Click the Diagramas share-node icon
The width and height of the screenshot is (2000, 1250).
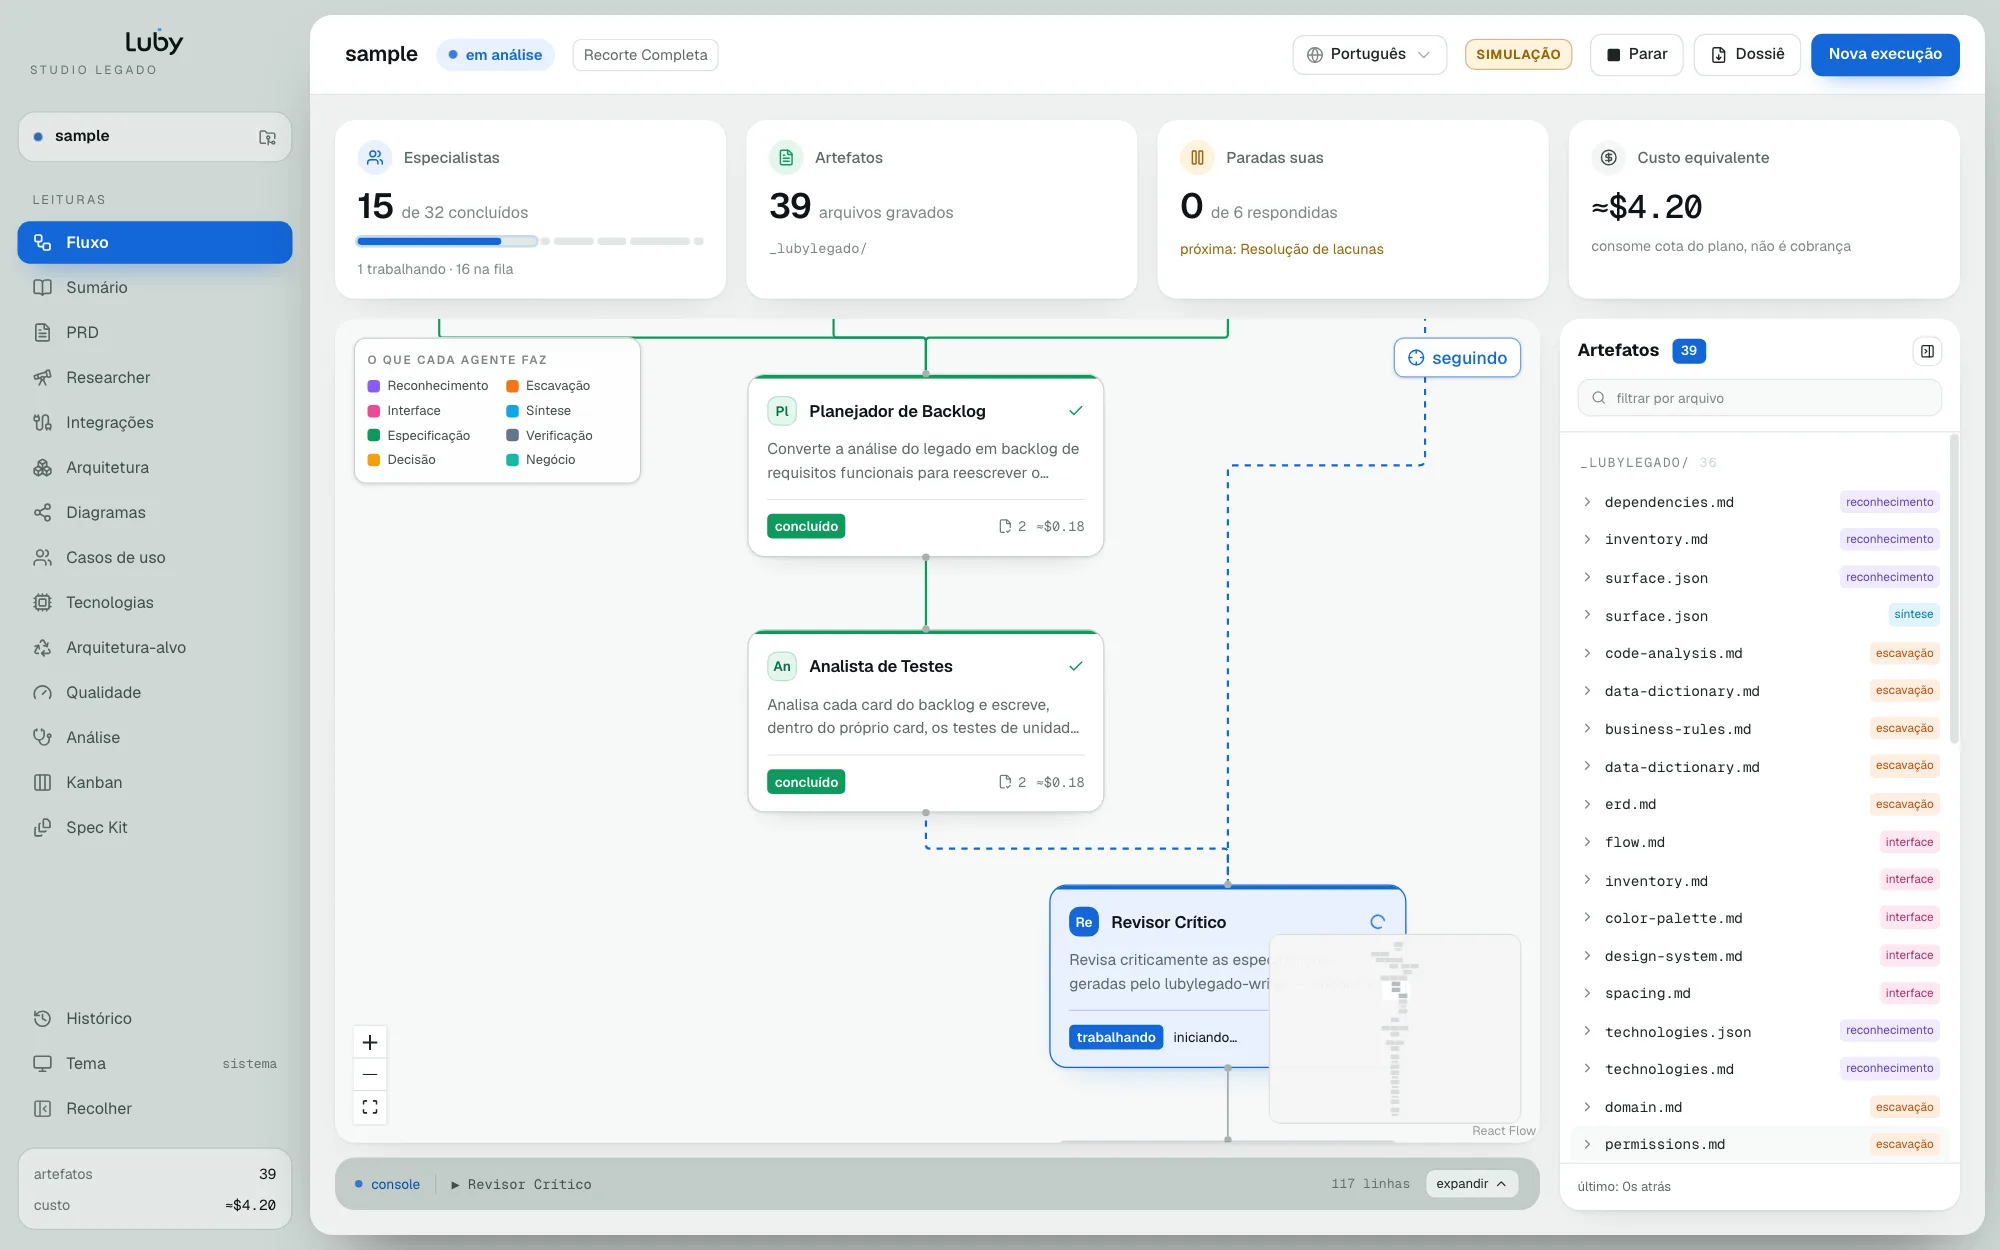[42, 512]
